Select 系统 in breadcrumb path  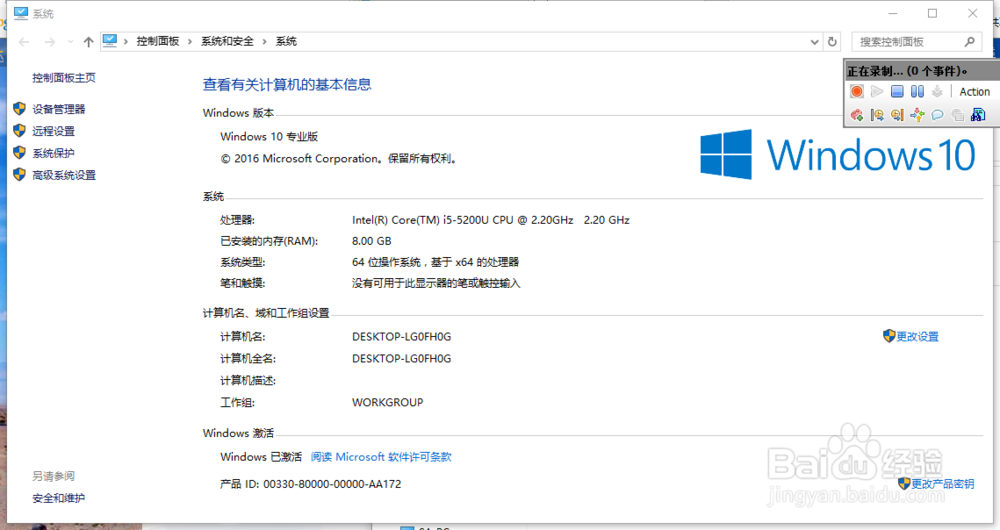[286, 41]
